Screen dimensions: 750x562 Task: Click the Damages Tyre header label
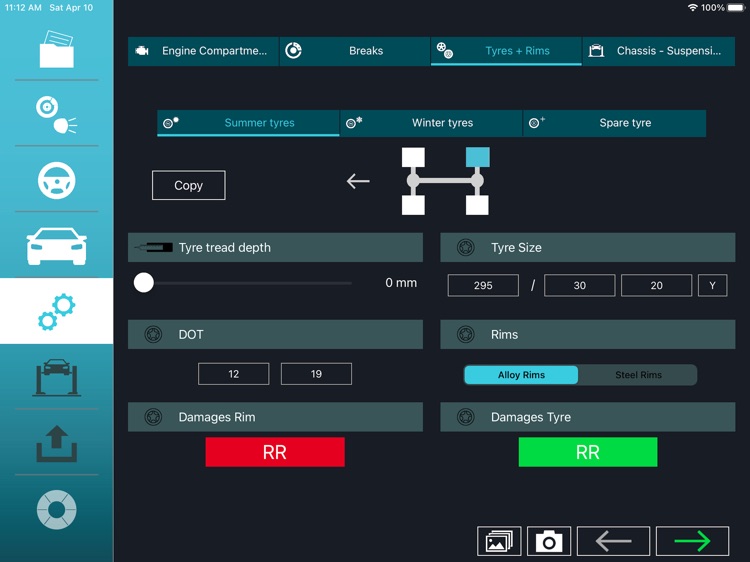531,417
